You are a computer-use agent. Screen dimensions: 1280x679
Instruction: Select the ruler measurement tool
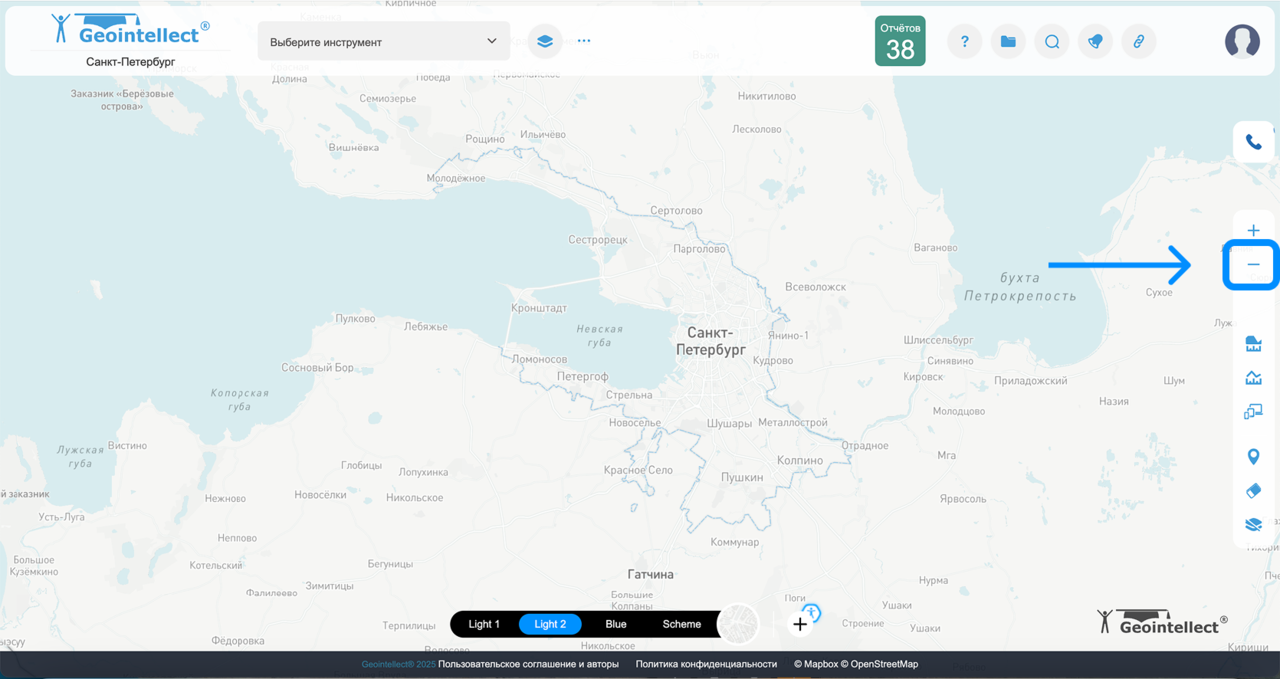tap(1253, 345)
